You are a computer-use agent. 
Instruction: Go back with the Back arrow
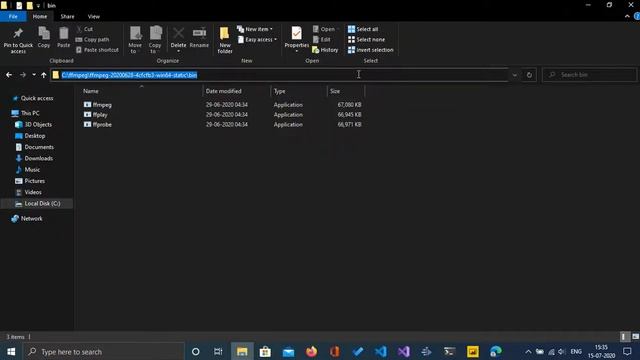pos(9,75)
